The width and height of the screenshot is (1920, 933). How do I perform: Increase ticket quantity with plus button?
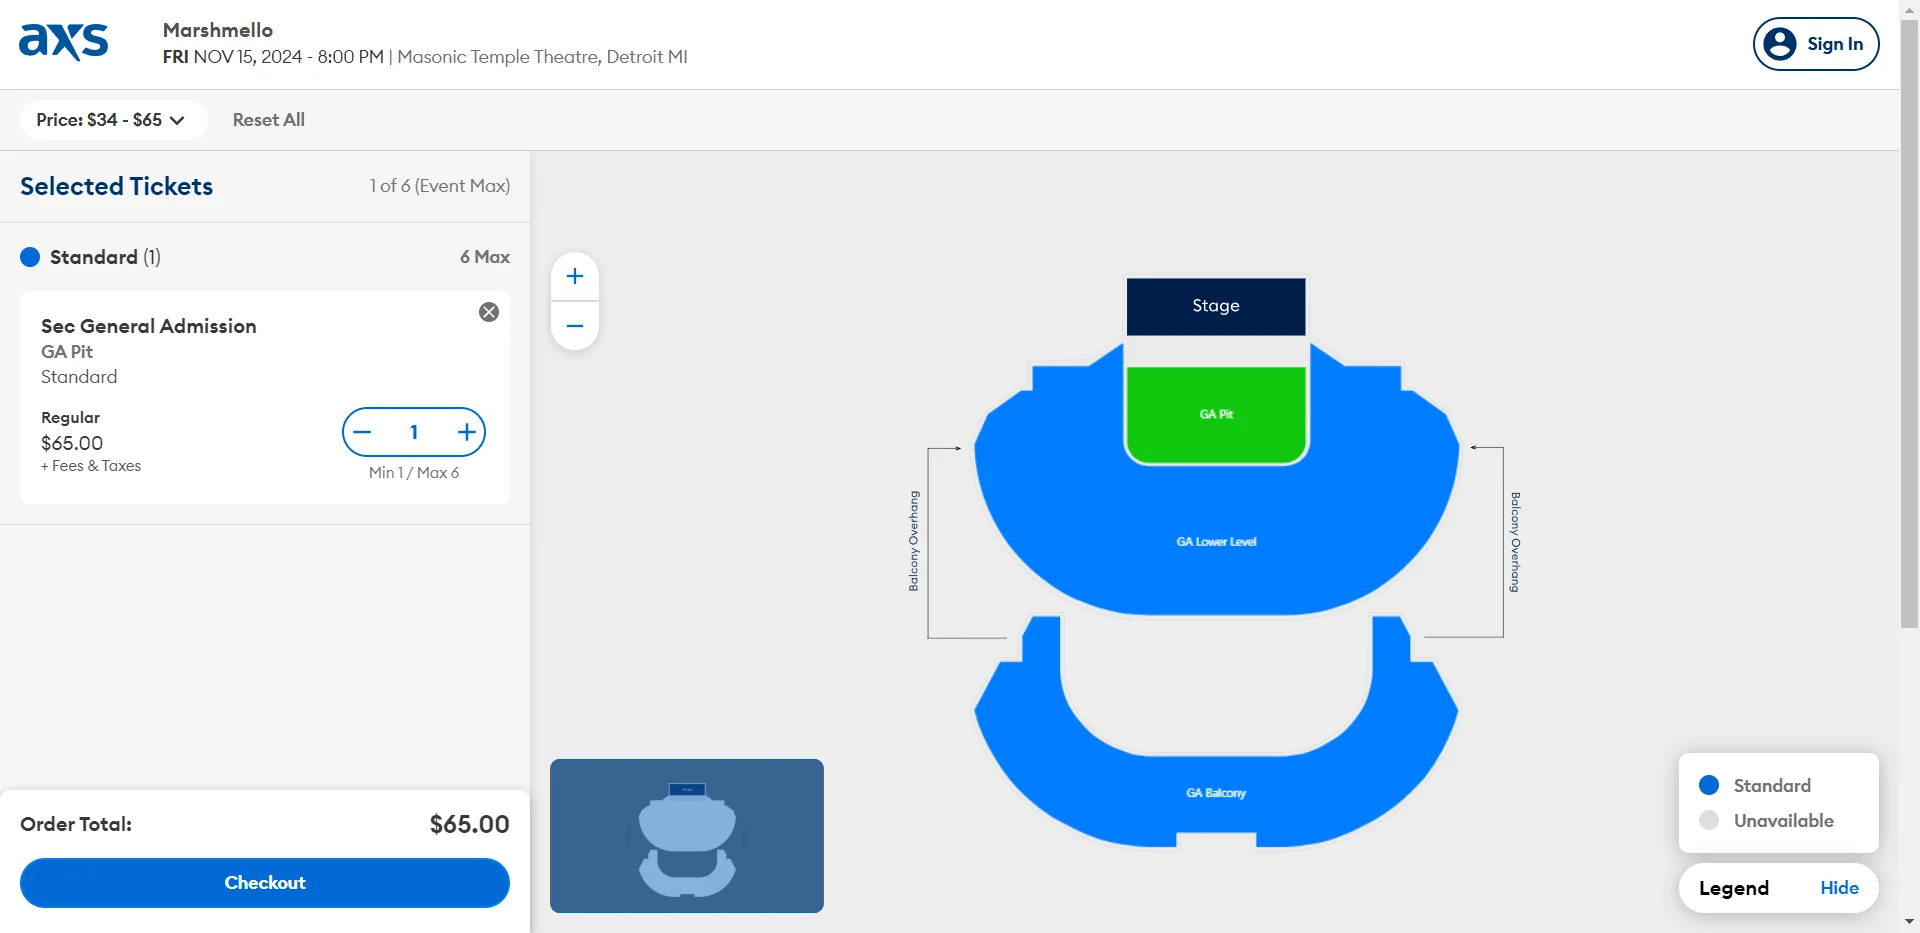466,432
